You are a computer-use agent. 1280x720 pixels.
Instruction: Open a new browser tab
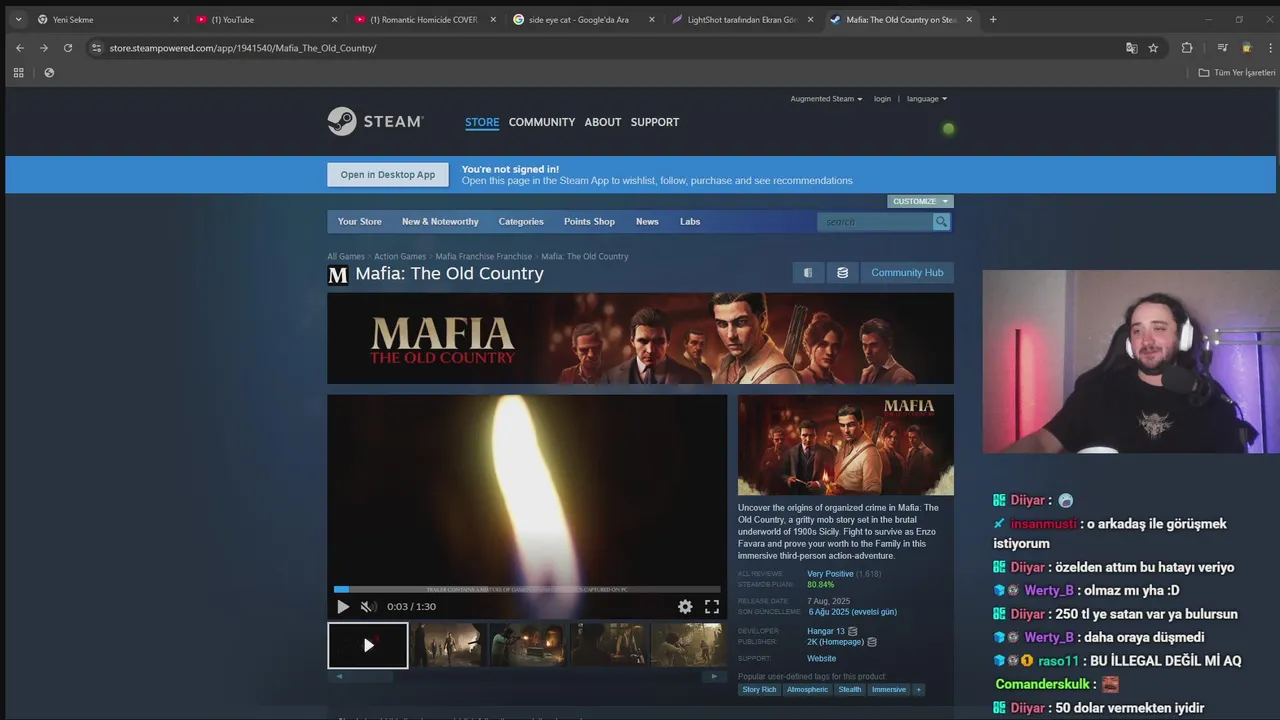[x=993, y=19]
